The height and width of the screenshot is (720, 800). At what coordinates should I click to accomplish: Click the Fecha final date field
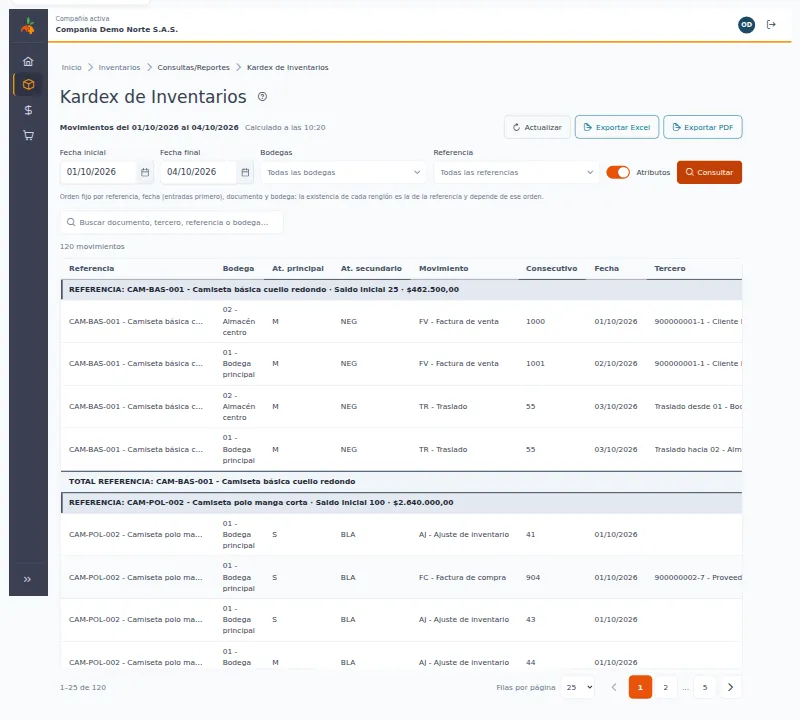[x=198, y=172]
